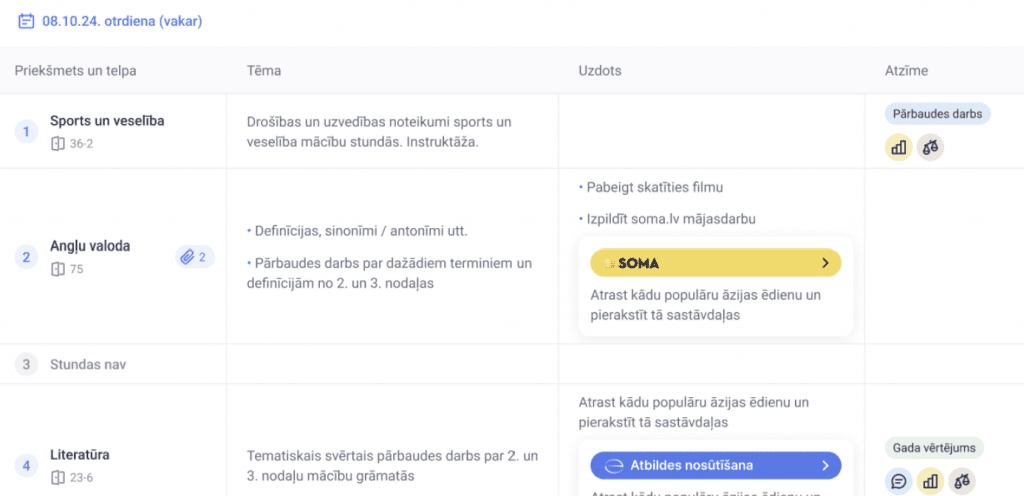Click the Atzīme column header
1024x496 pixels.
[906, 70]
